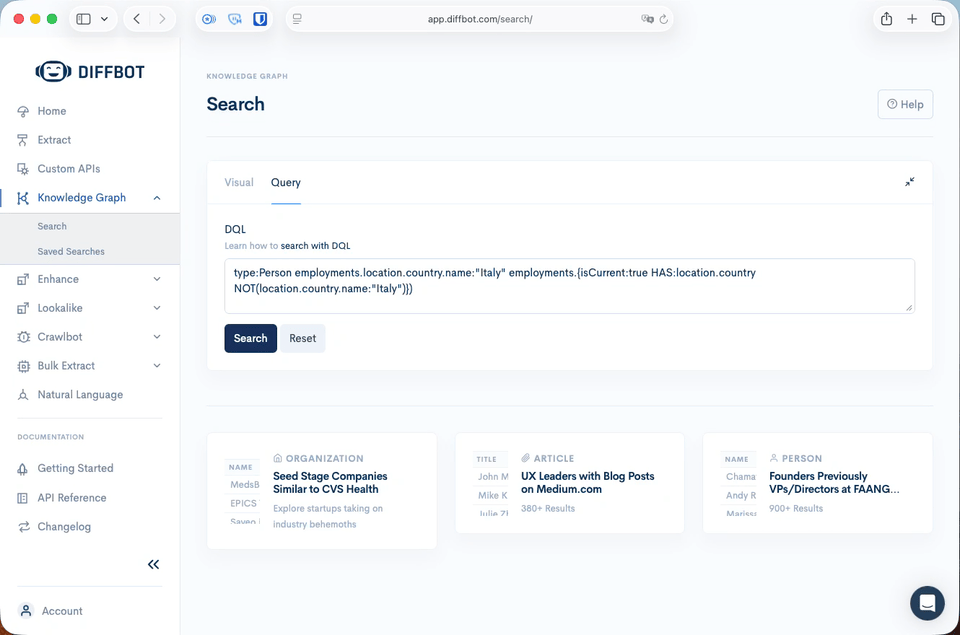
Task: Follow the 'search with DQL' link
Action: [x=315, y=246]
